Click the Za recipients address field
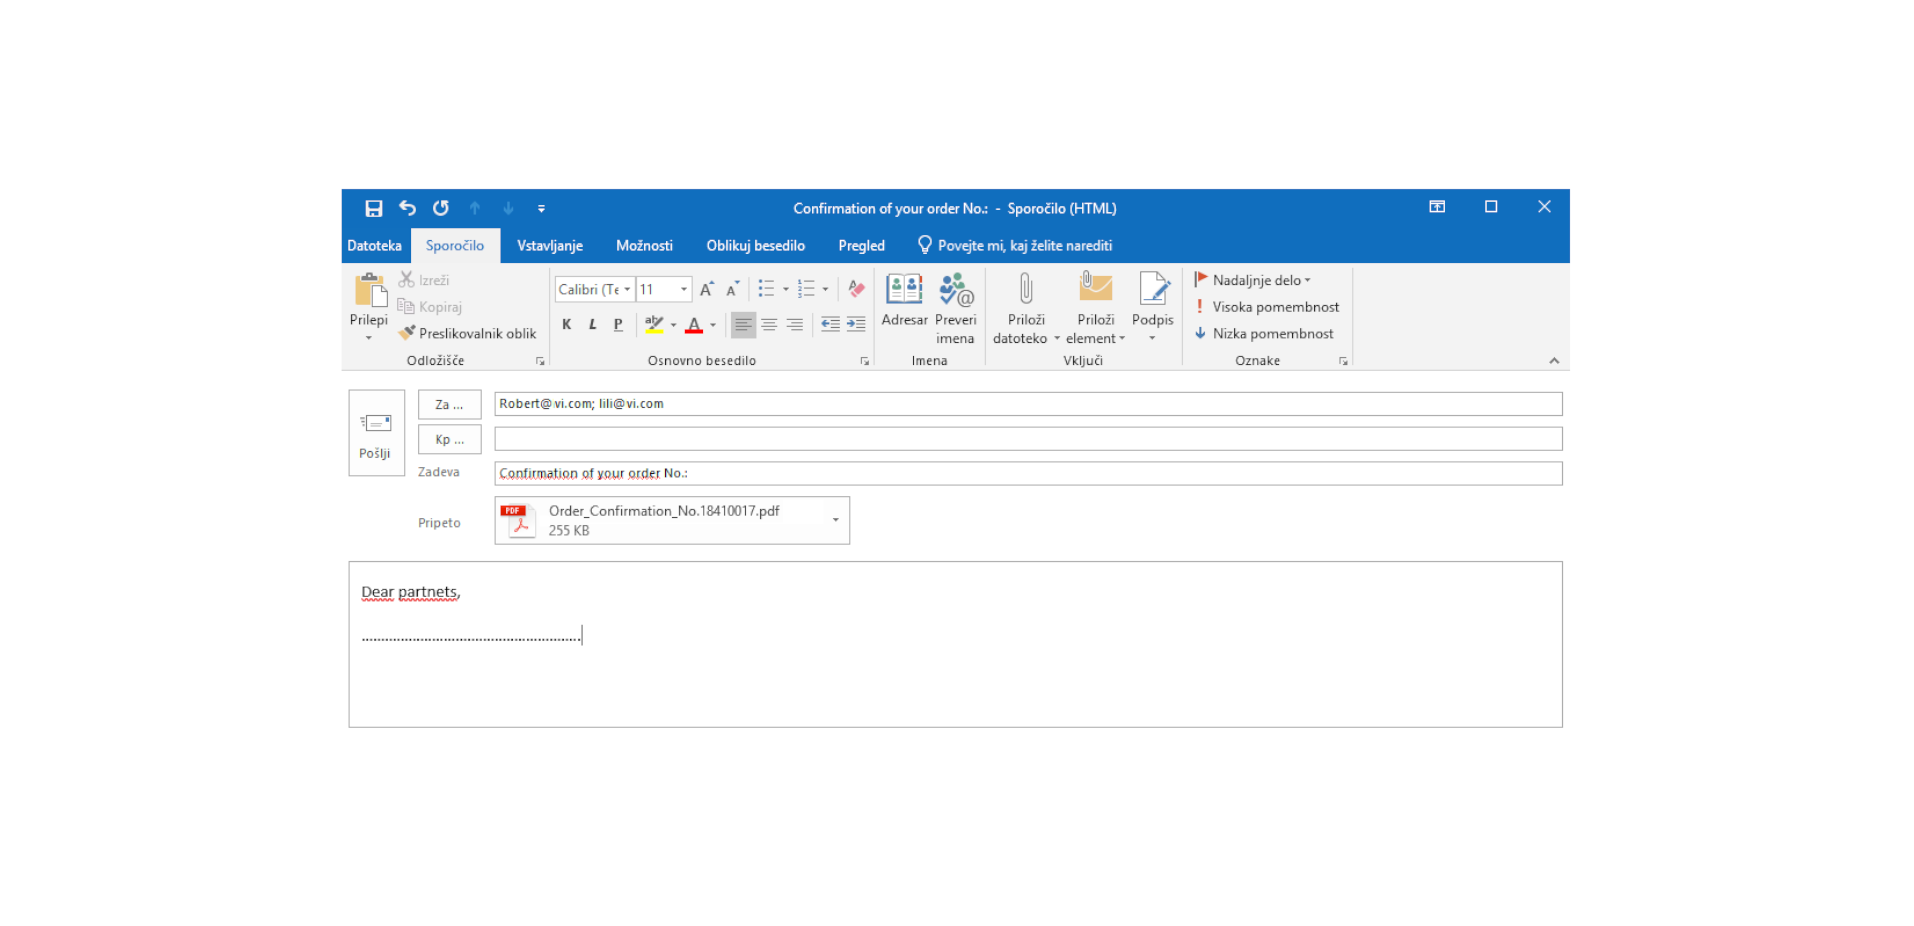Viewport: 1914px width, 926px height. point(1028,404)
